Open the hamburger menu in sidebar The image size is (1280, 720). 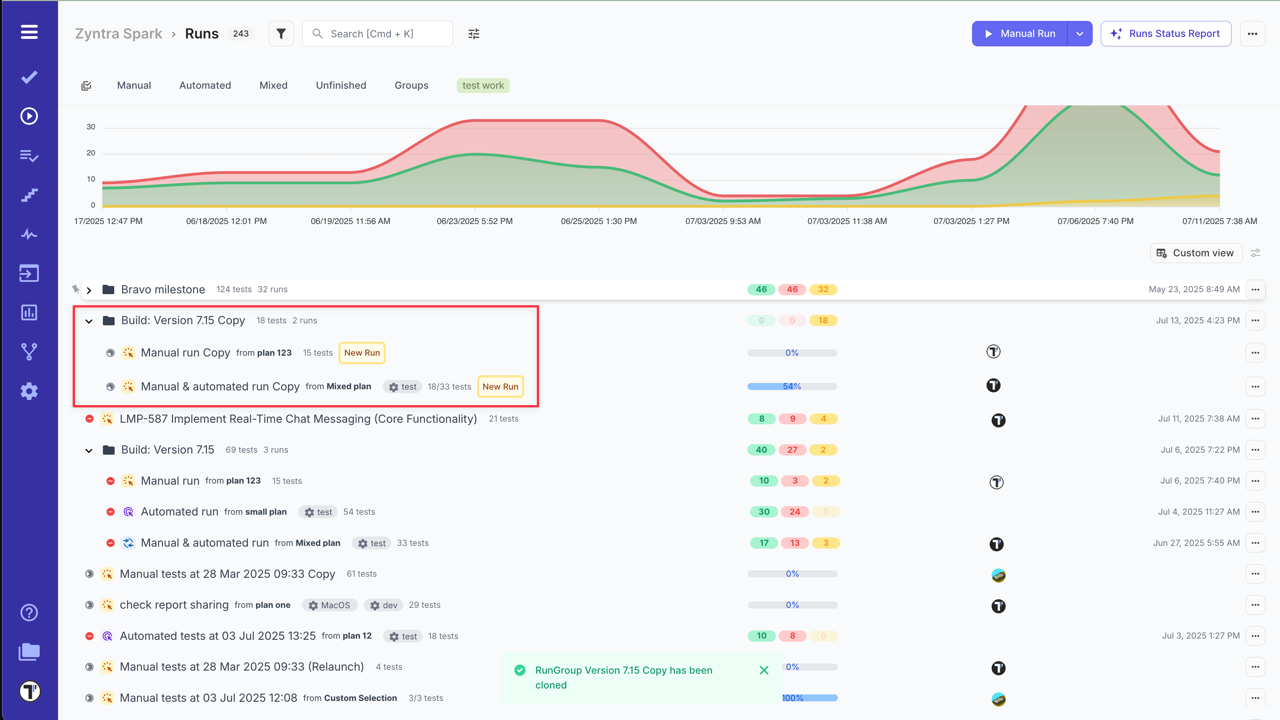[29, 32]
